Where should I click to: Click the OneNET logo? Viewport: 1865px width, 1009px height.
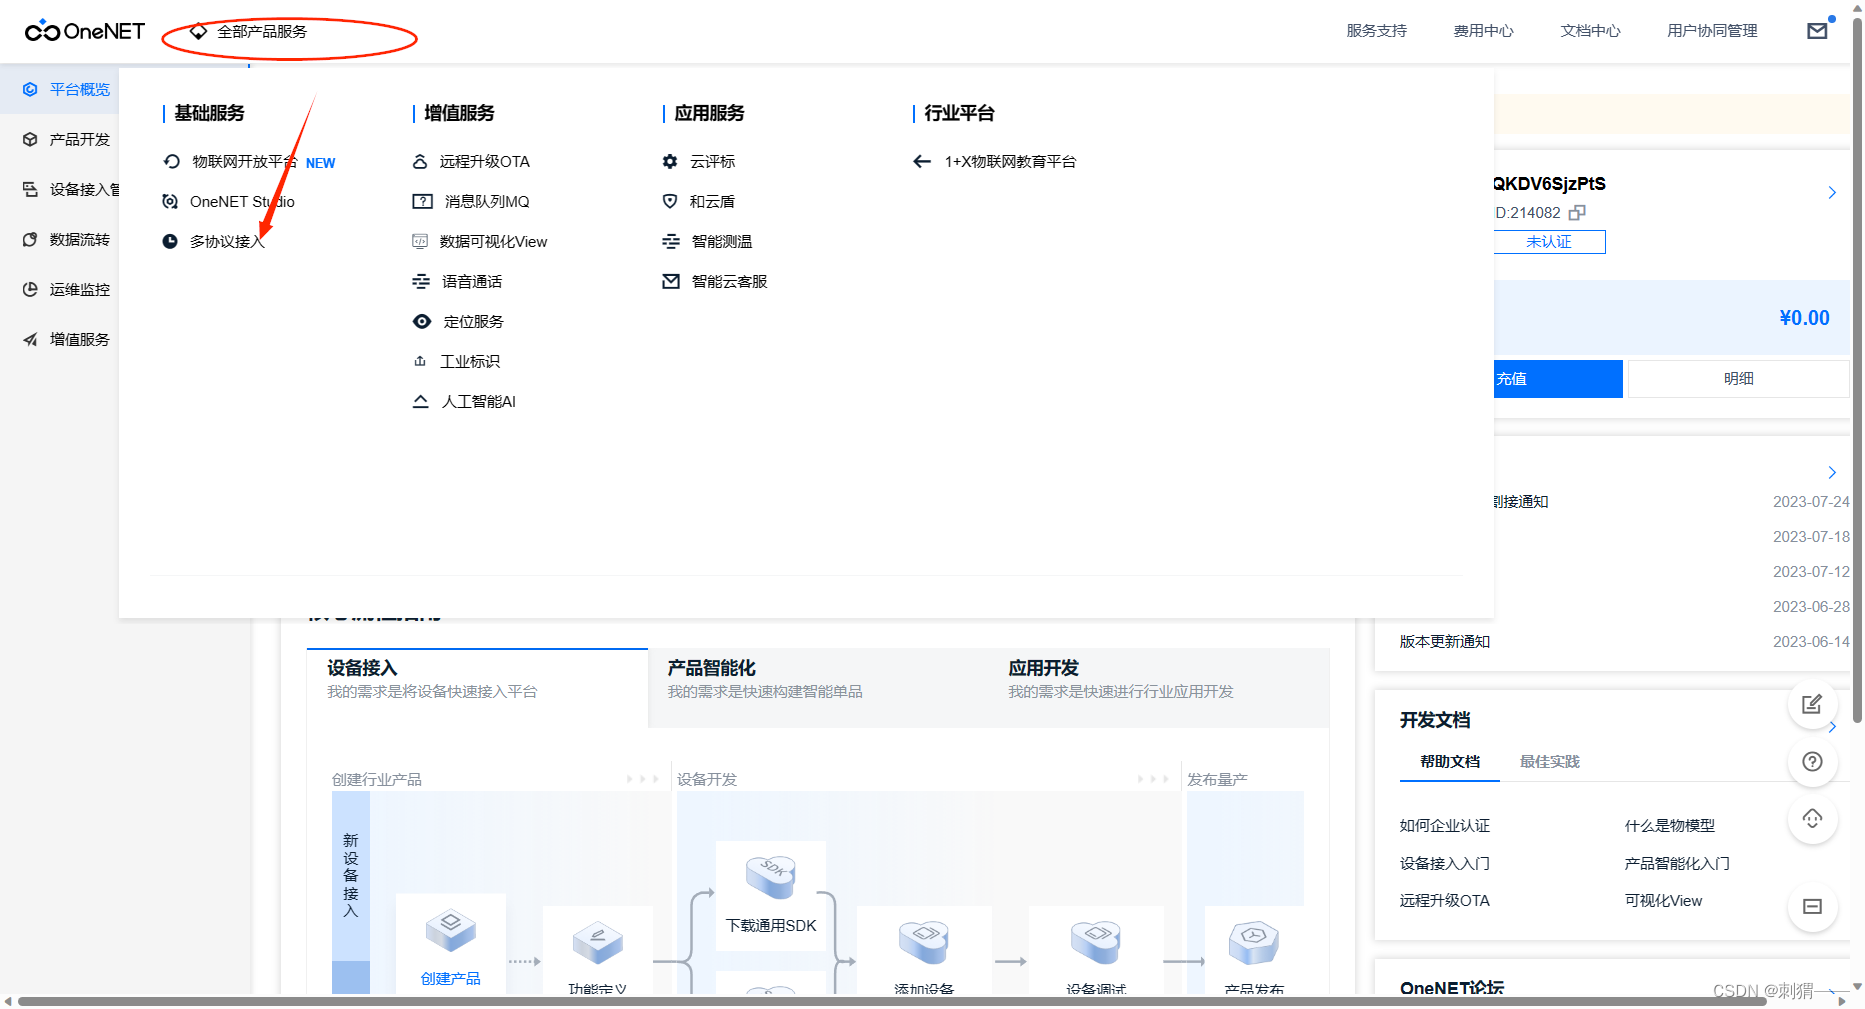pos(85,31)
